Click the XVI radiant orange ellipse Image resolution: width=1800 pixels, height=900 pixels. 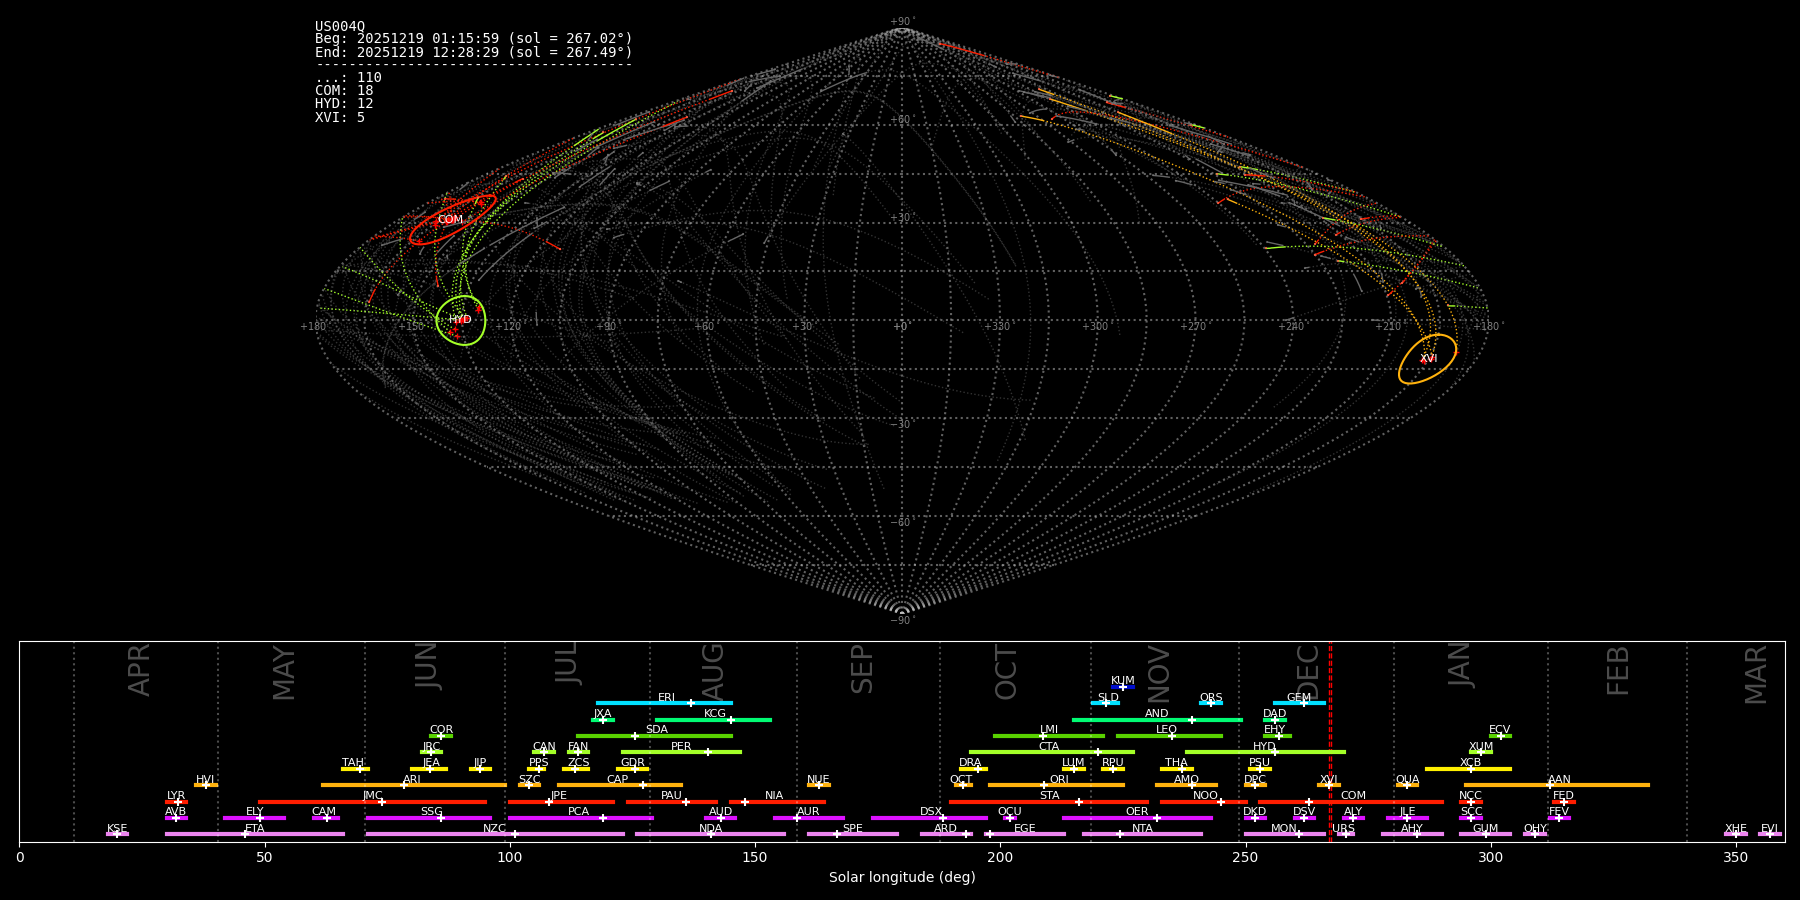tap(1427, 359)
